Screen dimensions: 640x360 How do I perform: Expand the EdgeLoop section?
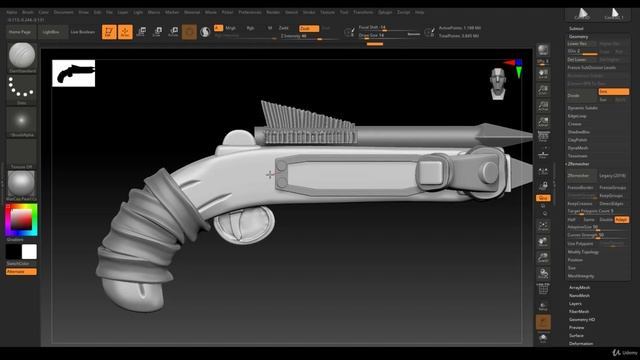(x=577, y=116)
